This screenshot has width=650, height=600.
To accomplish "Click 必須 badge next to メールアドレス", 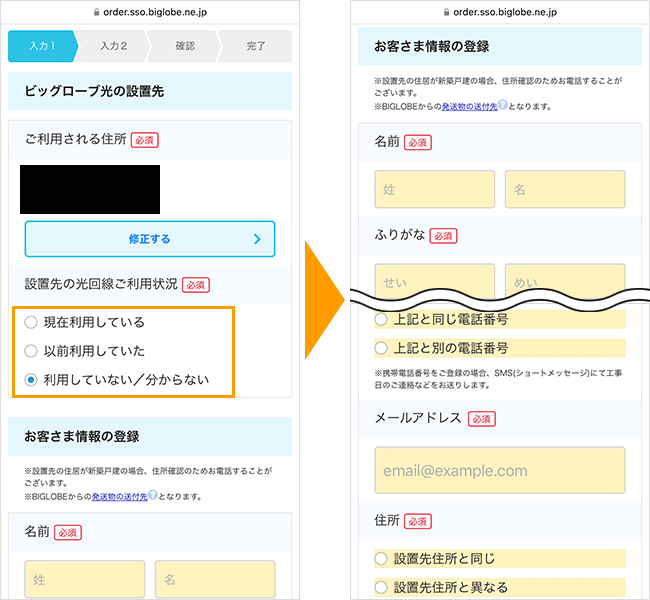I will [x=482, y=419].
